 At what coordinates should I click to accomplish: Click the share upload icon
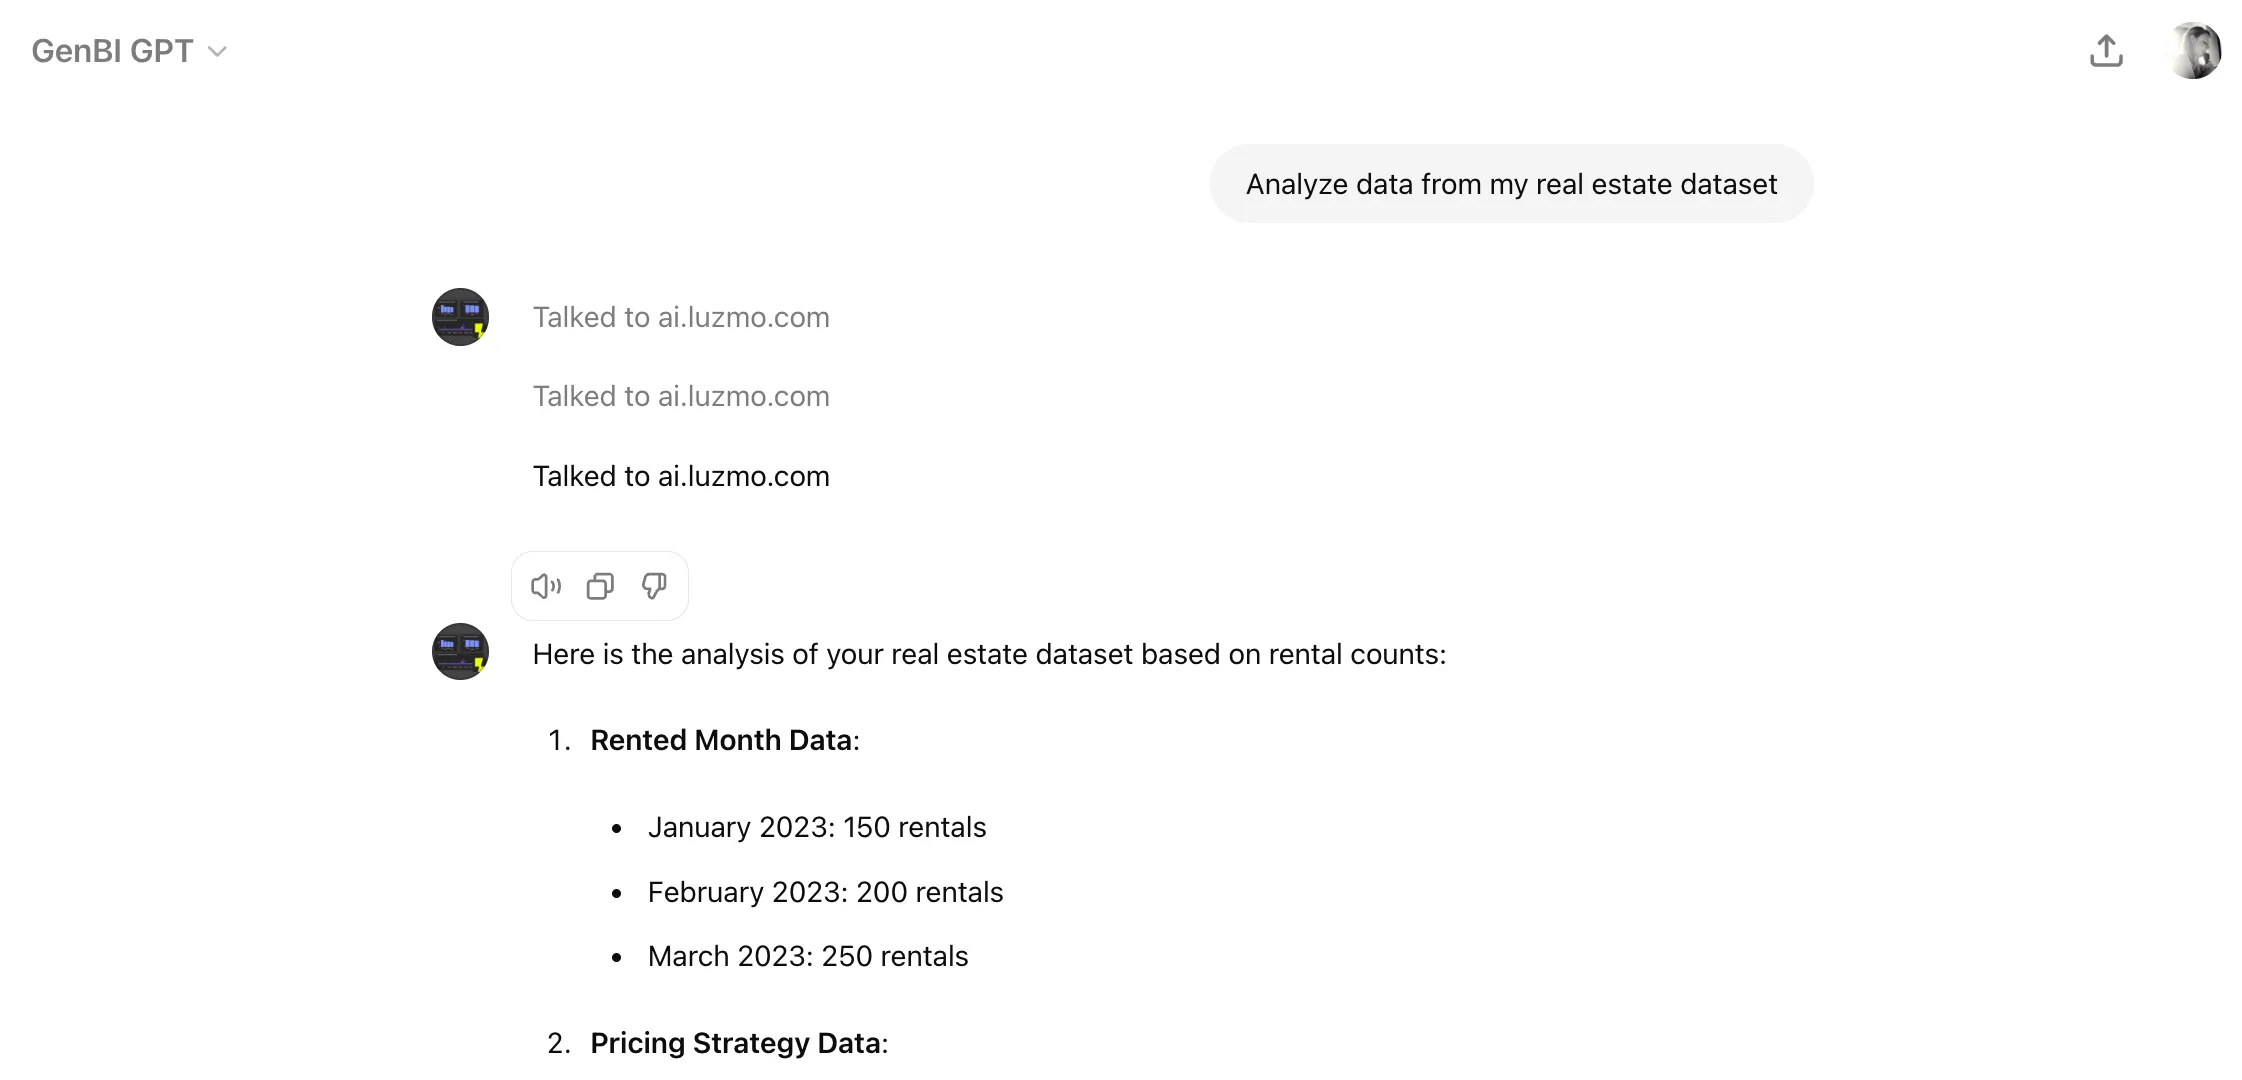tap(2106, 51)
